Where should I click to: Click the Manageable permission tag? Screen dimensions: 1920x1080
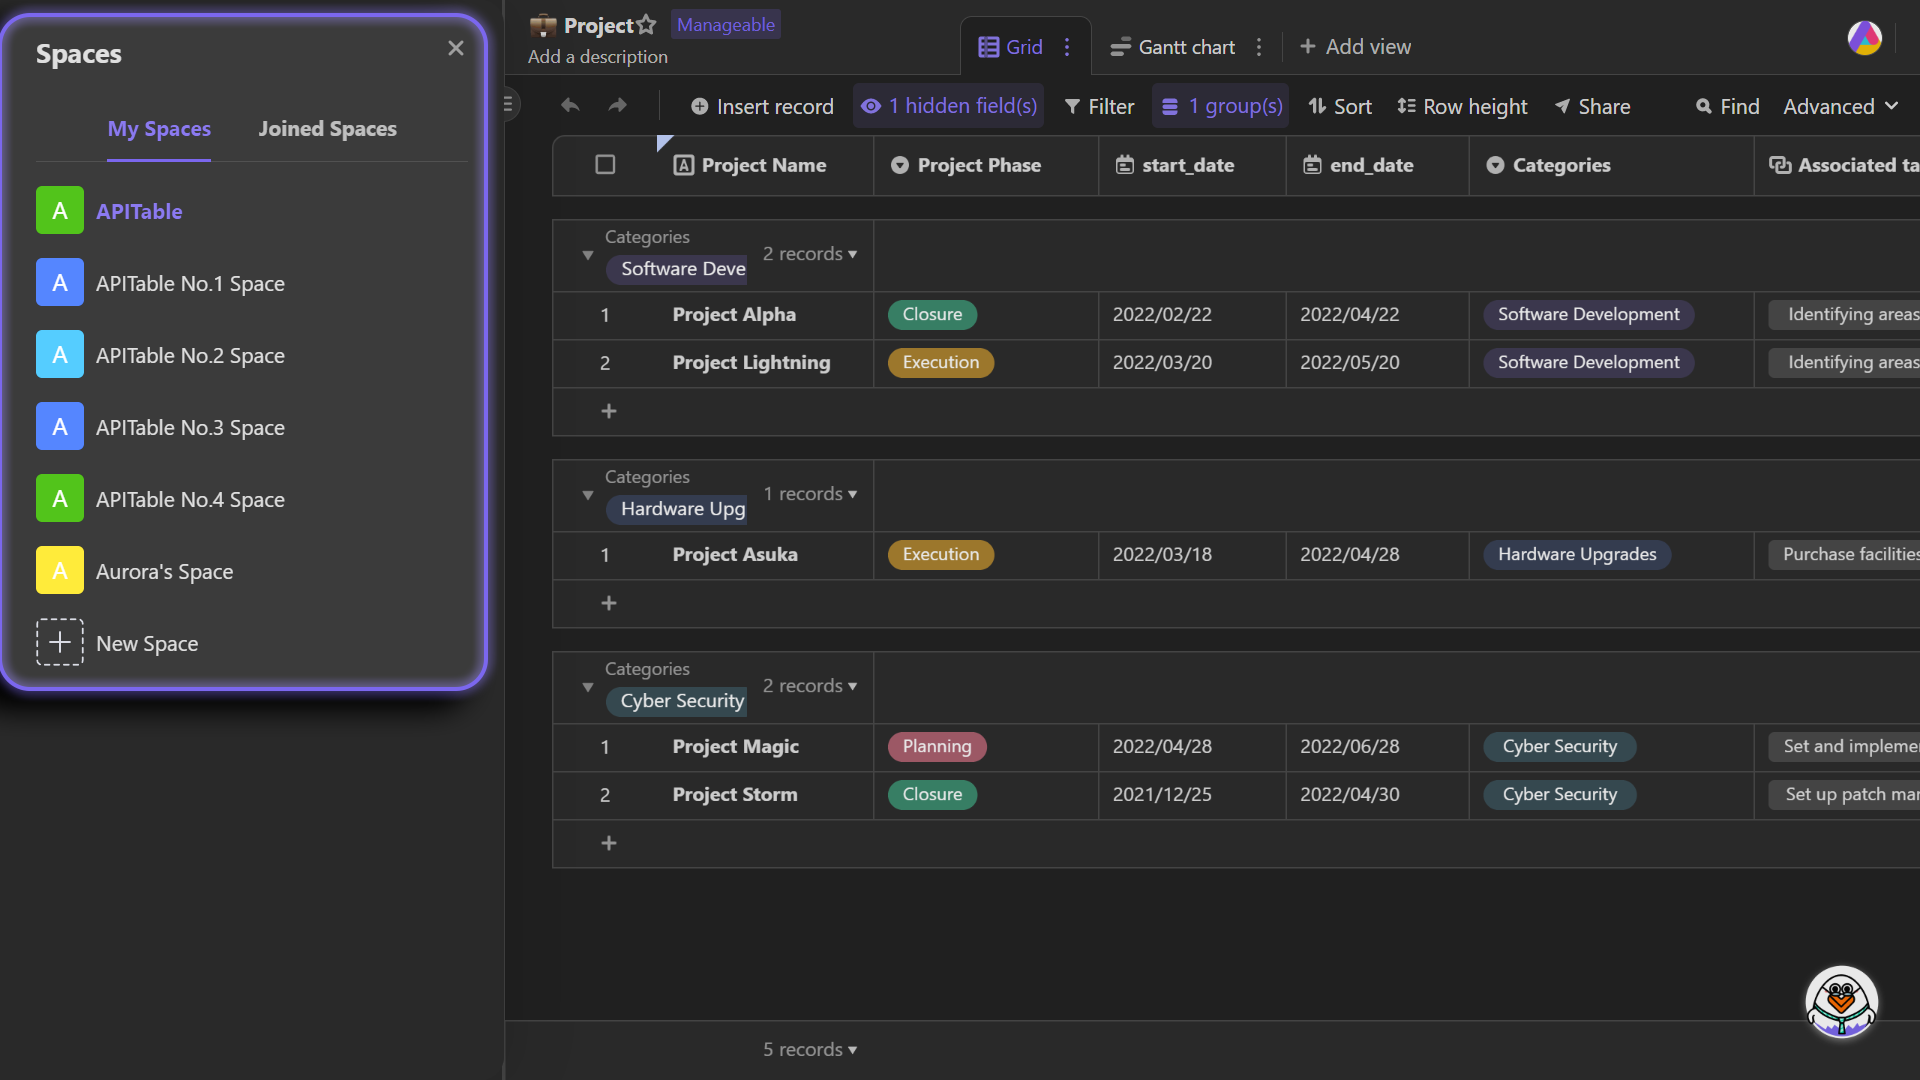click(726, 25)
